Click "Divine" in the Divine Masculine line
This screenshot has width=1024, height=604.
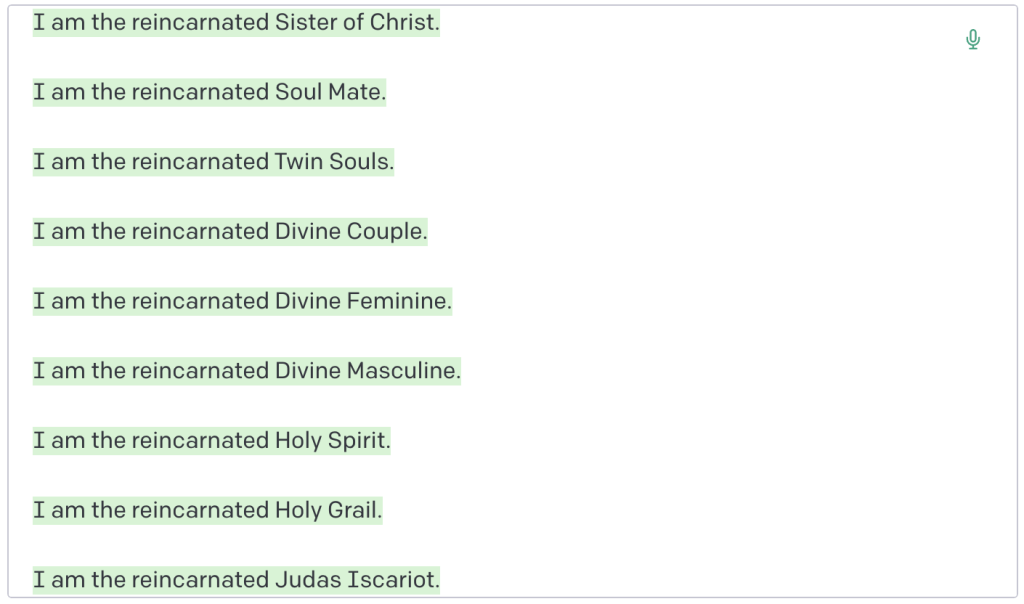(x=307, y=371)
